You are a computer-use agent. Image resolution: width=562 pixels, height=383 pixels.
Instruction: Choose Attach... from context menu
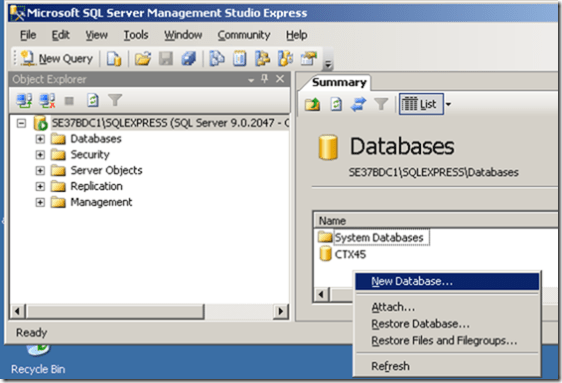[447, 307]
